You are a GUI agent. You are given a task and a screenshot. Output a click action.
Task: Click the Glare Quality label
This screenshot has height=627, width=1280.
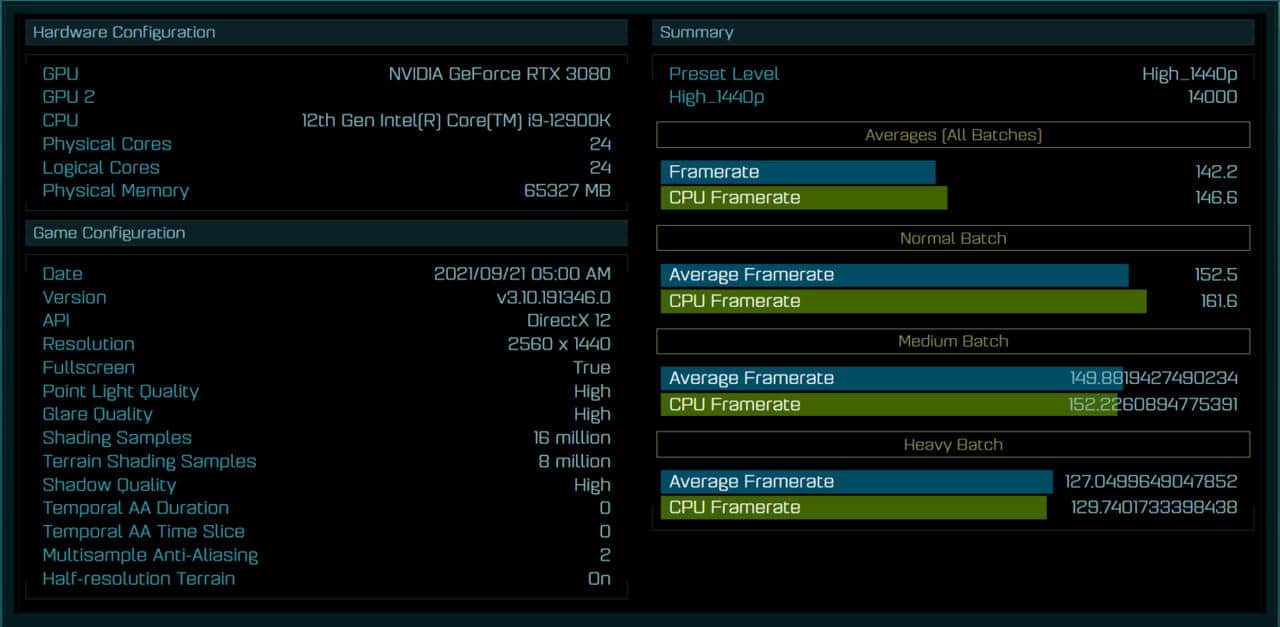98,414
